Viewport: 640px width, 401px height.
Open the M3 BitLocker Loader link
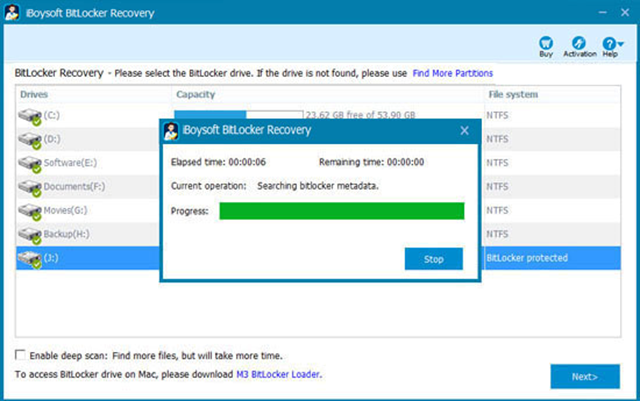click(x=279, y=374)
